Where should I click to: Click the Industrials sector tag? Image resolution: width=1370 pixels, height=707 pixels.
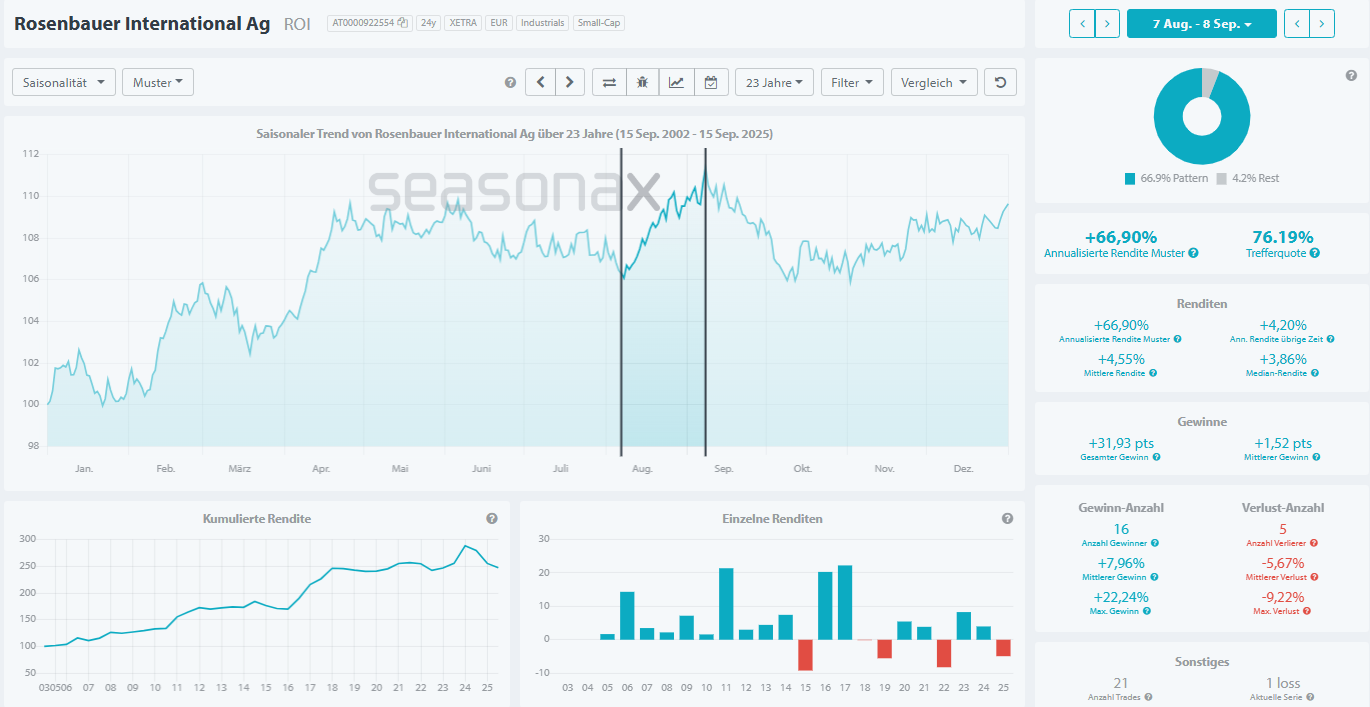(543, 23)
